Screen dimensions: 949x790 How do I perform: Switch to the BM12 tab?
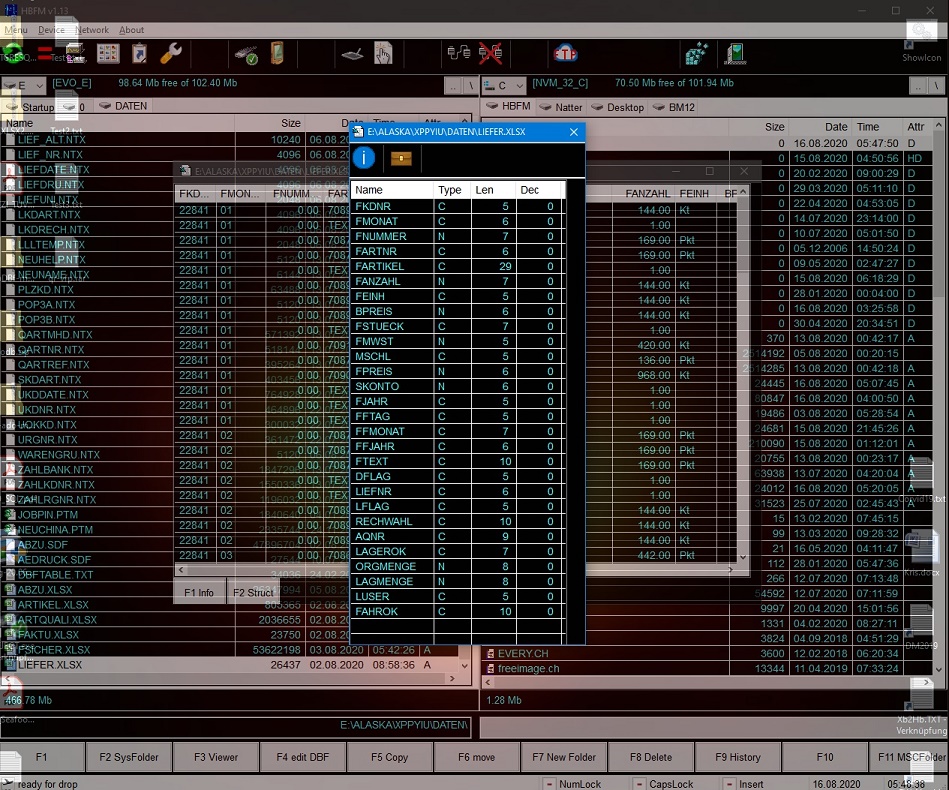tap(674, 107)
